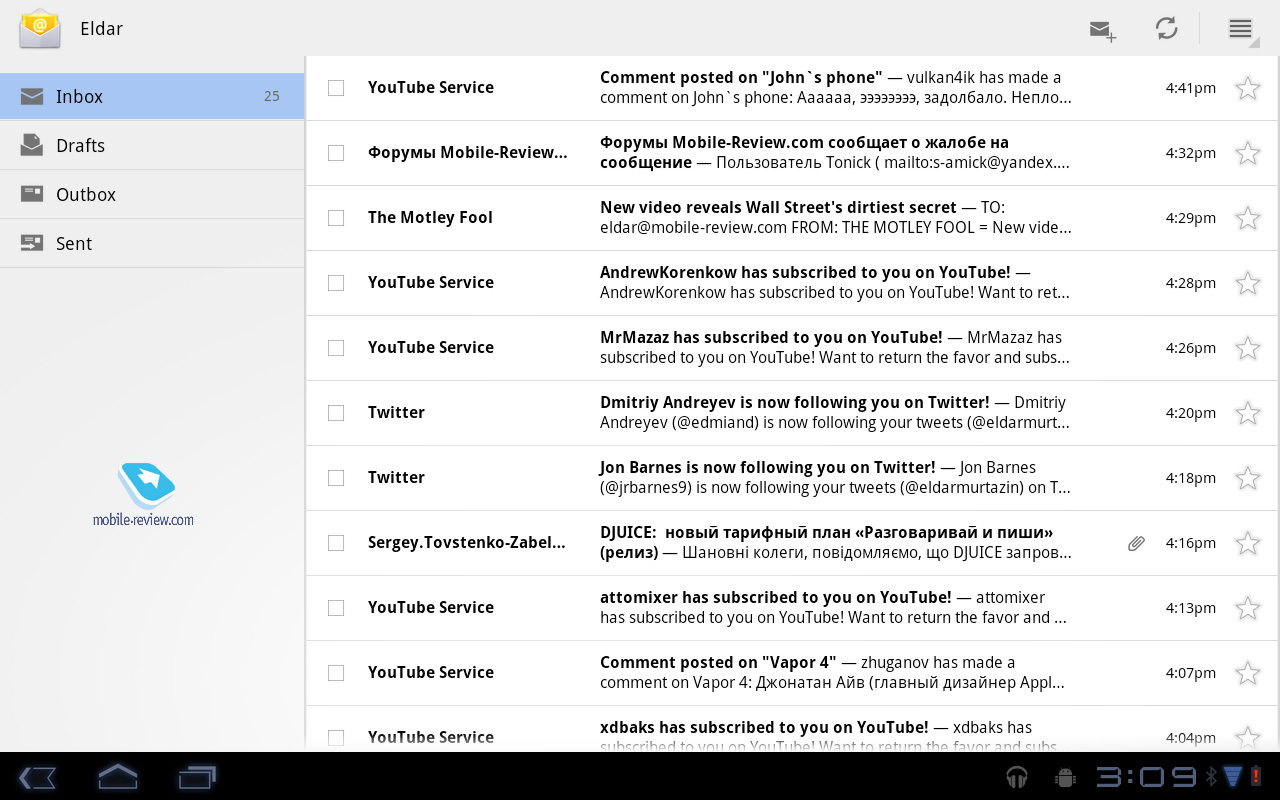
Task: Star the AndrewKorenkow subscription email
Action: [1248, 283]
